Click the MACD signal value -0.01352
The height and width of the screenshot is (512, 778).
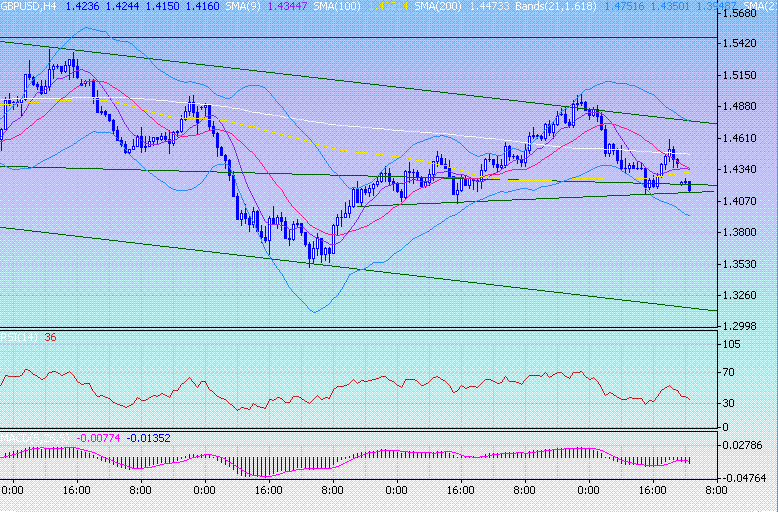[x=147, y=437]
